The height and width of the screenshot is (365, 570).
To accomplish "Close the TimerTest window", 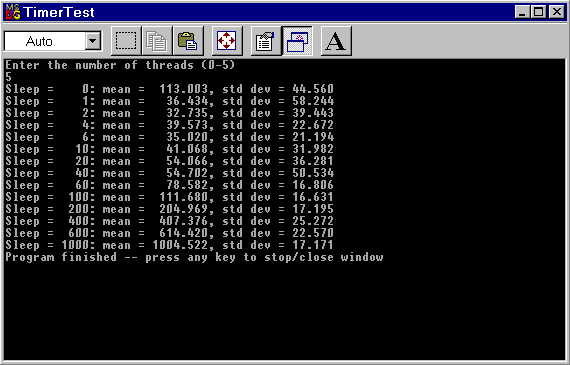I will [x=556, y=12].
